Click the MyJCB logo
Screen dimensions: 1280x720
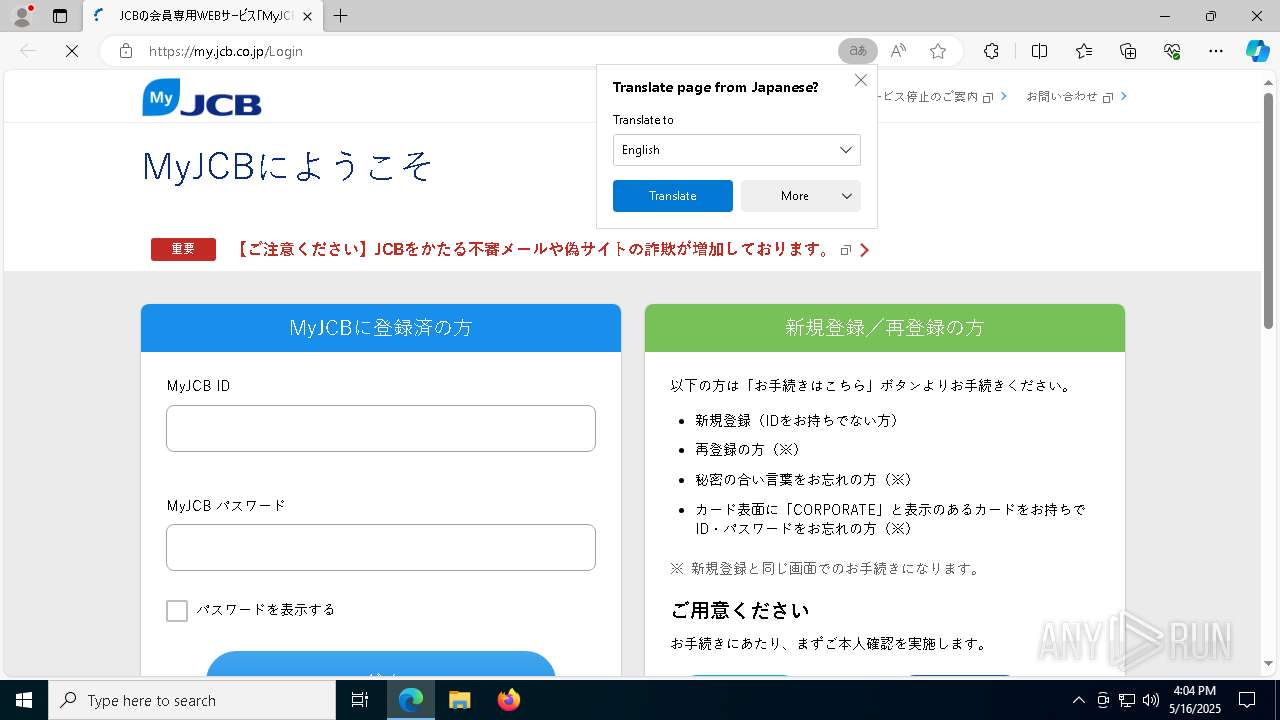click(x=202, y=97)
